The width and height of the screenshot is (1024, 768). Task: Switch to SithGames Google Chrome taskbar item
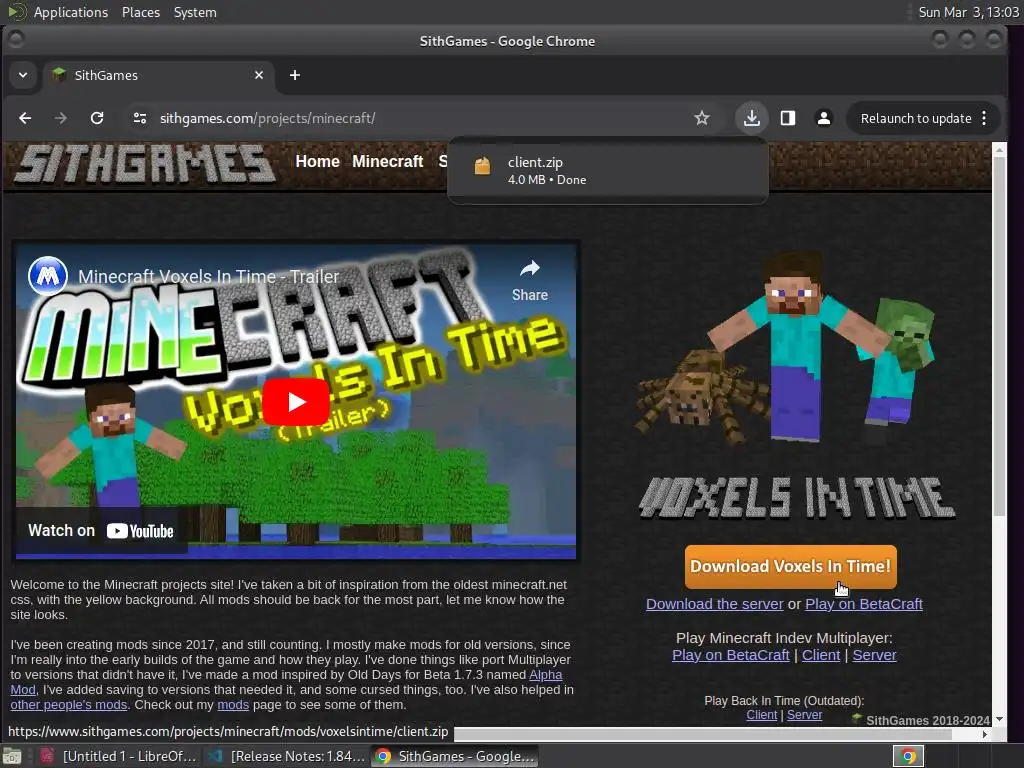pyautogui.click(x=455, y=756)
